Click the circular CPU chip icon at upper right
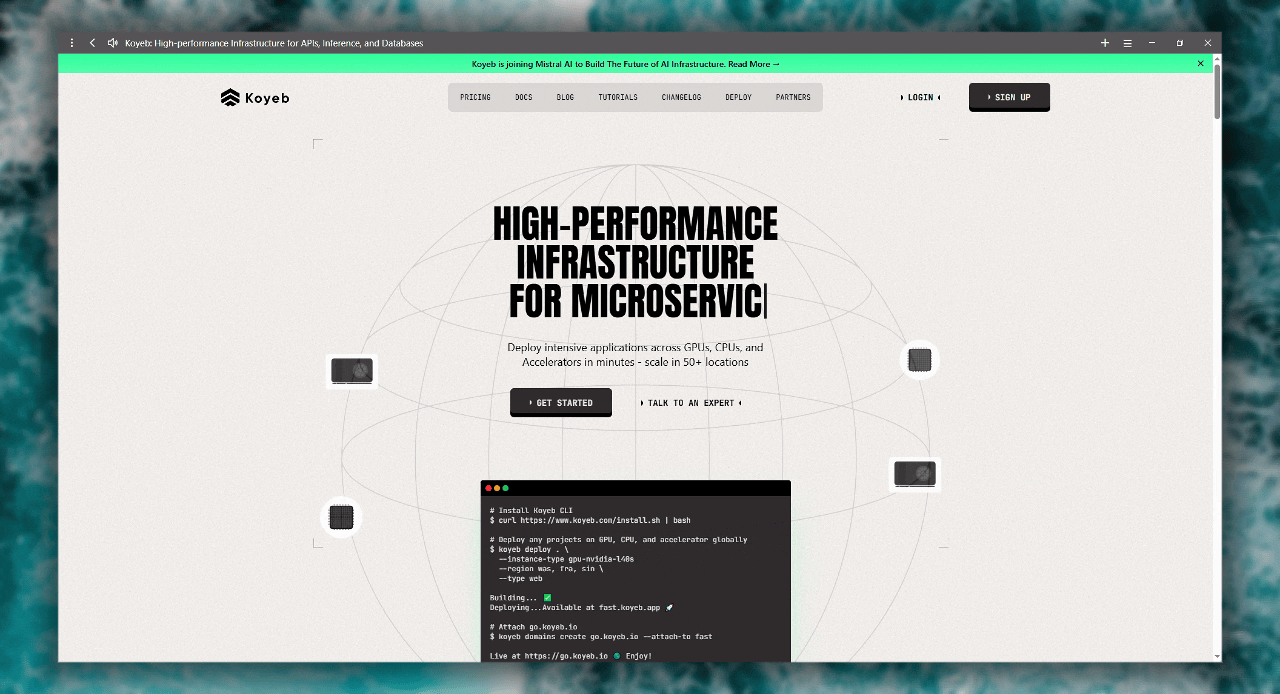 pyautogui.click(x=920, y=359)
